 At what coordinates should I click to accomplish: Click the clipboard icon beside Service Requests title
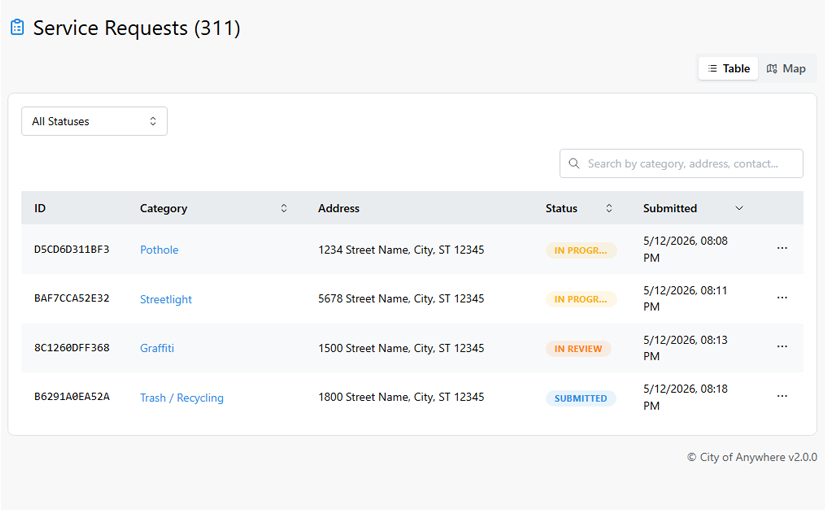pos(17,27)
